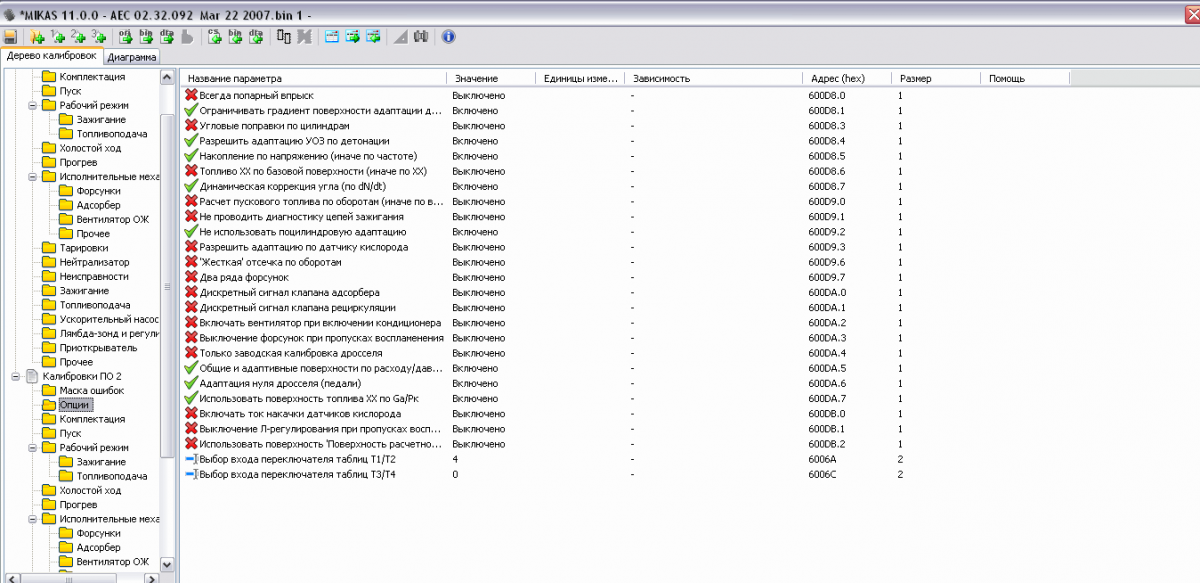
Task: Click the Save floppy disk icon
Action: 10,37
